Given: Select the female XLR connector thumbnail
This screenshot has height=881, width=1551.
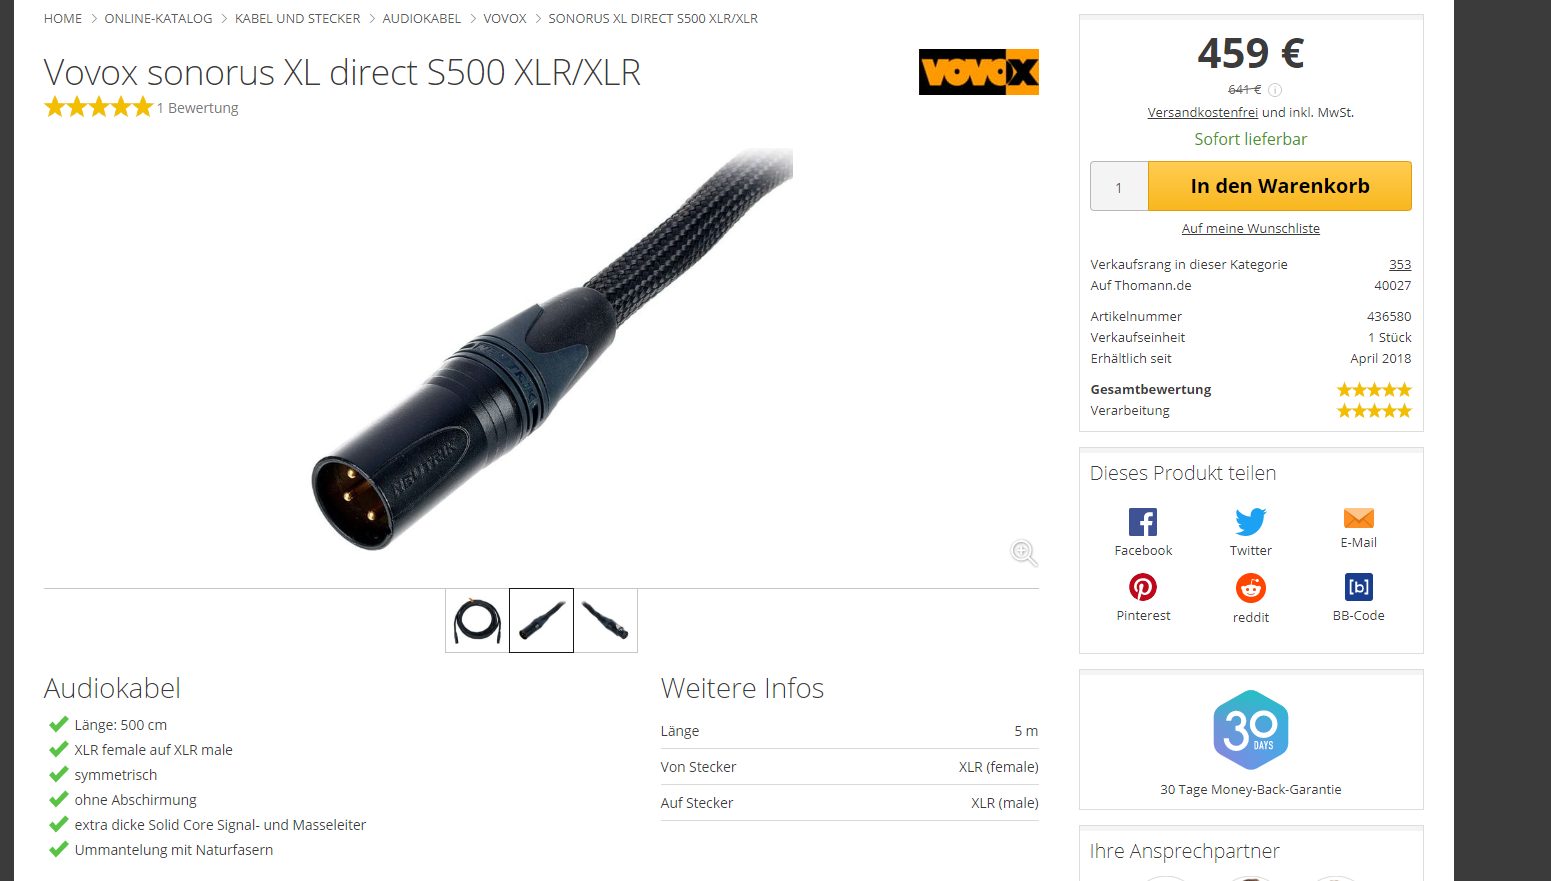Looking at the screenshot, I should [x=605, y=621].
